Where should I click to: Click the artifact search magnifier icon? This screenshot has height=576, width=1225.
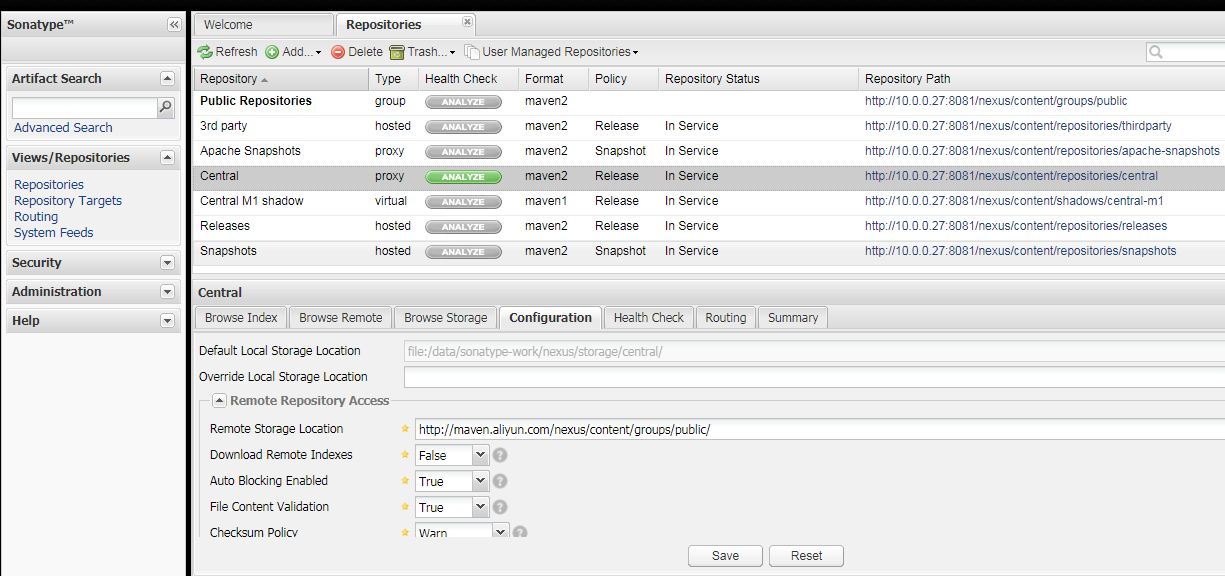166,107
